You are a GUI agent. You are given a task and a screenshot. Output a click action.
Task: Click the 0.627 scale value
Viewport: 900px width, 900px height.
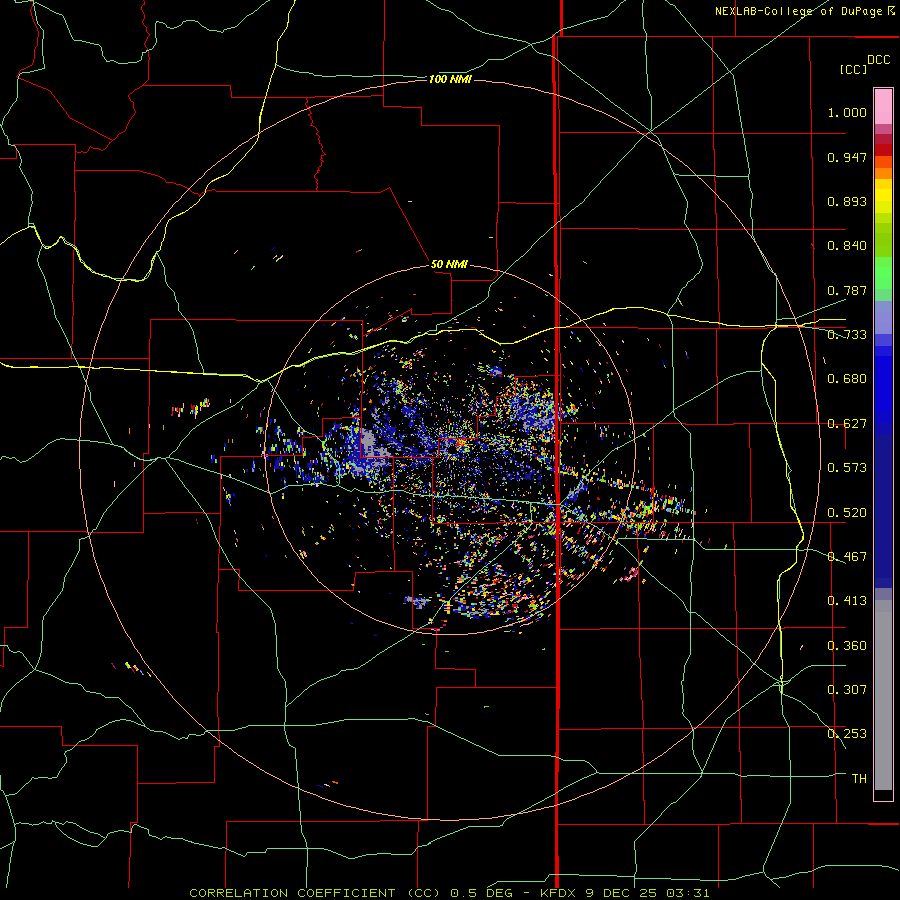[847, 424]
